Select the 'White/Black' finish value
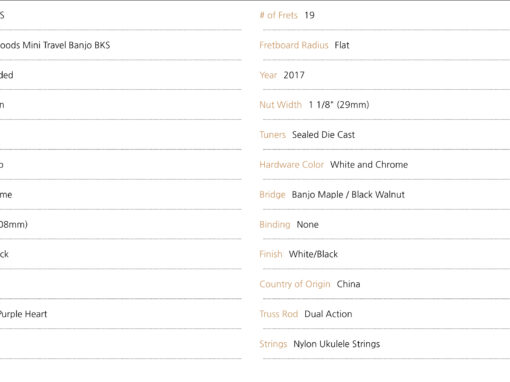Screen dimensions: 510x382 point(313,254)
